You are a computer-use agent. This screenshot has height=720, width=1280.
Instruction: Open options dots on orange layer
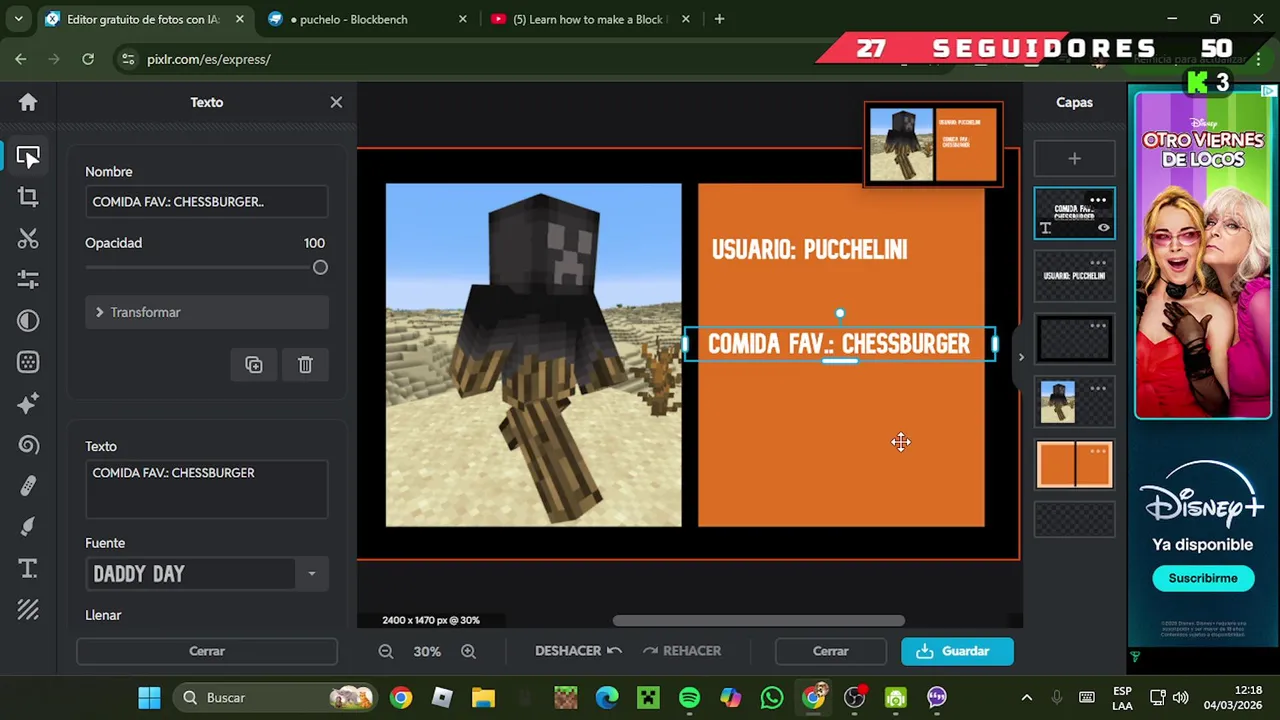1098,451
